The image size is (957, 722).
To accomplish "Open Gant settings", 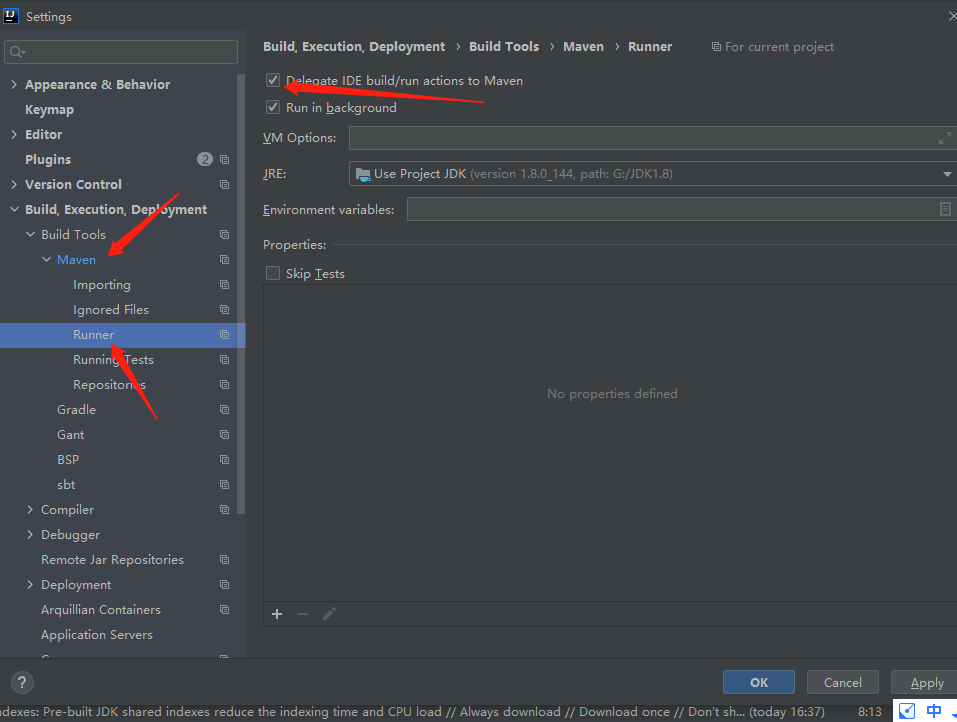I will coord(71,435).
